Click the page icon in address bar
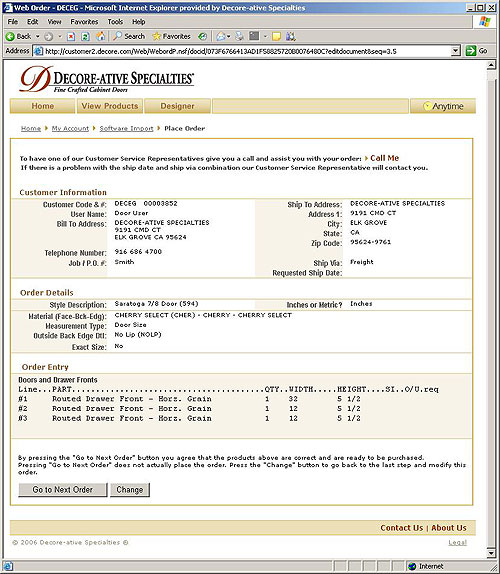 38,51
